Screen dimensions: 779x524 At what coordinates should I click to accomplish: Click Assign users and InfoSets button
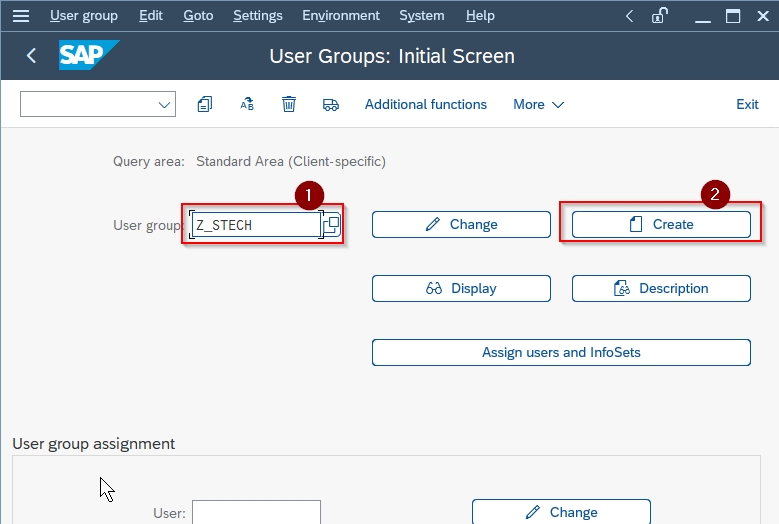(x=561, y=353)
